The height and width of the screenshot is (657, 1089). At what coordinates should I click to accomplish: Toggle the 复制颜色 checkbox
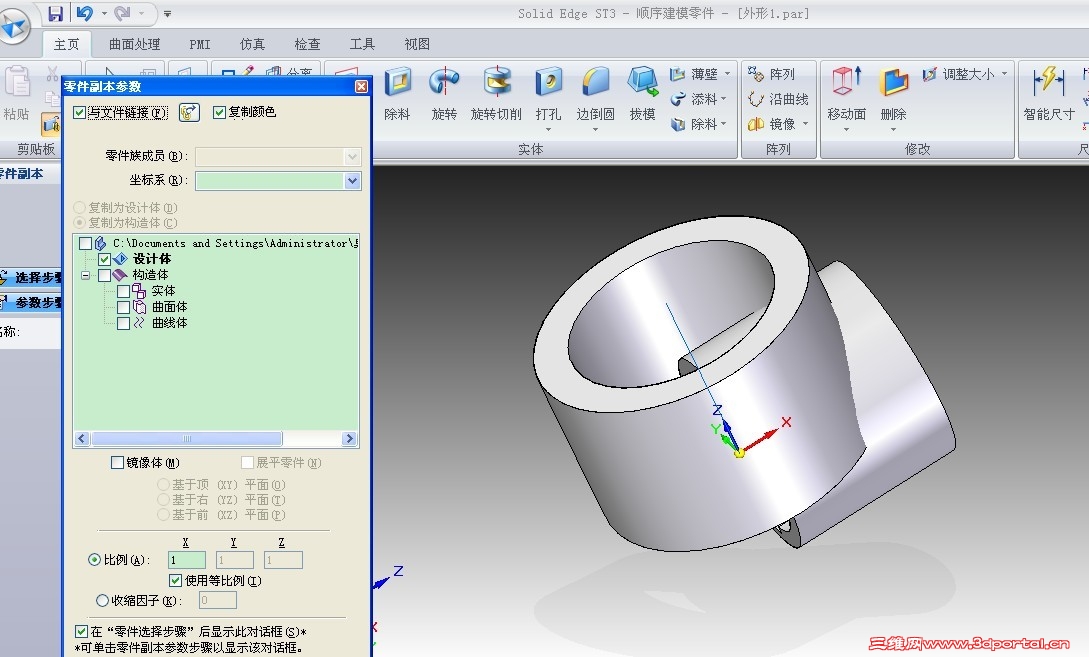(x=219, y=112)
